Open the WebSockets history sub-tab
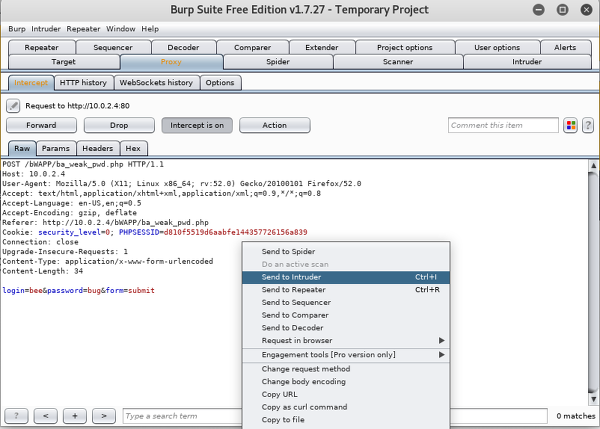Screen dimensions: 600x429 click(157, 83)
